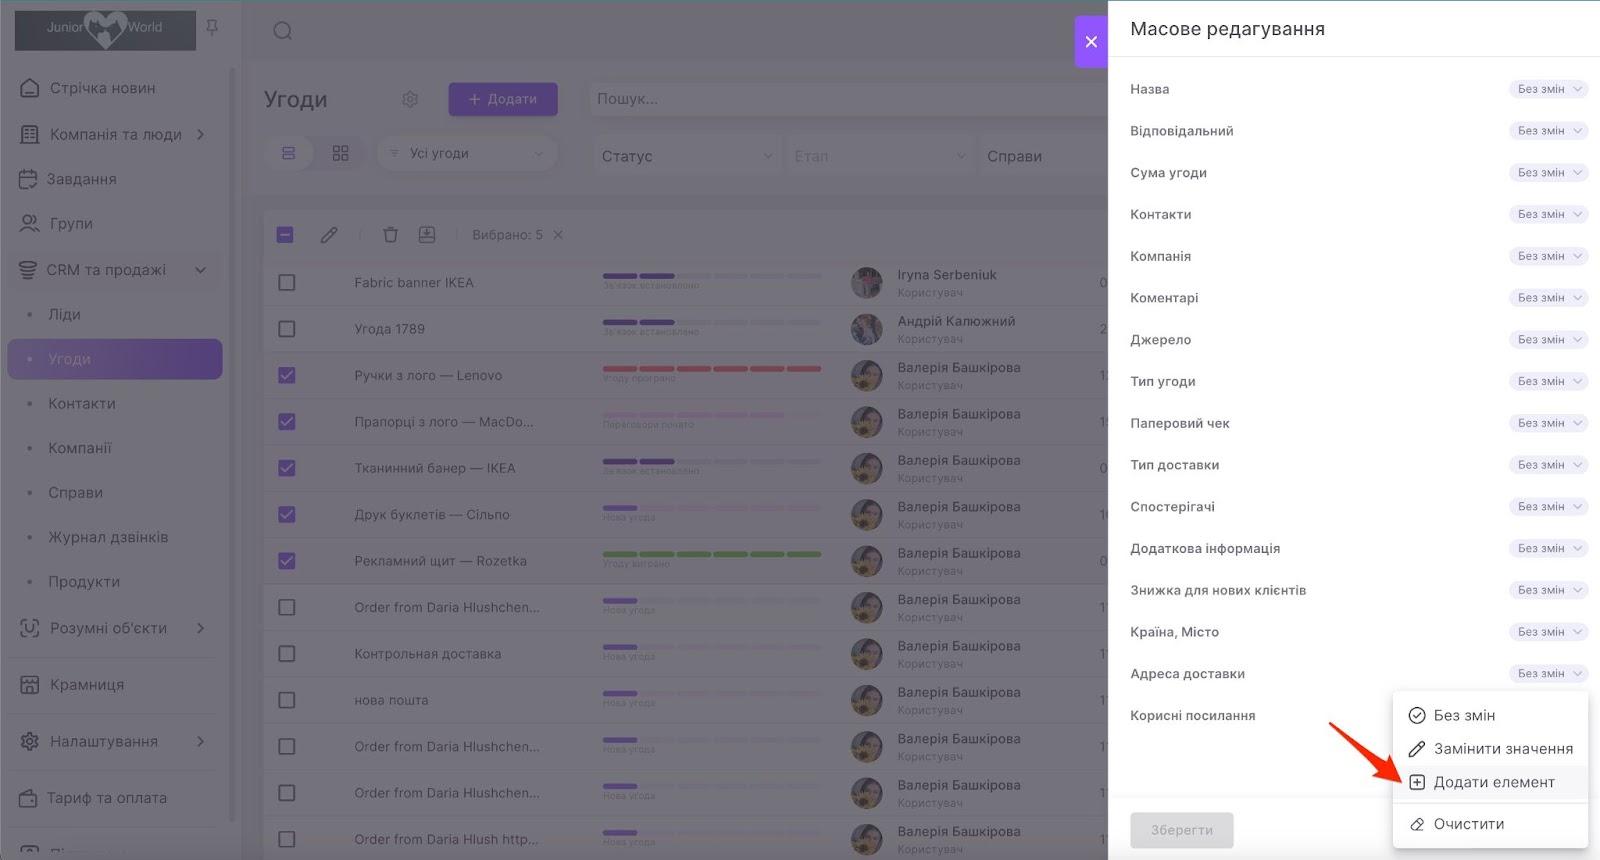1600x860 pixels.
Task: Open the Статус filter dropdown
Action: click(x=686, y=156)
